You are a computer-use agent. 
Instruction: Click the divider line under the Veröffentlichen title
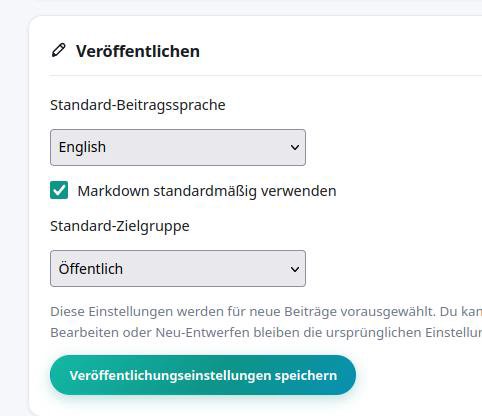point(265,75)
